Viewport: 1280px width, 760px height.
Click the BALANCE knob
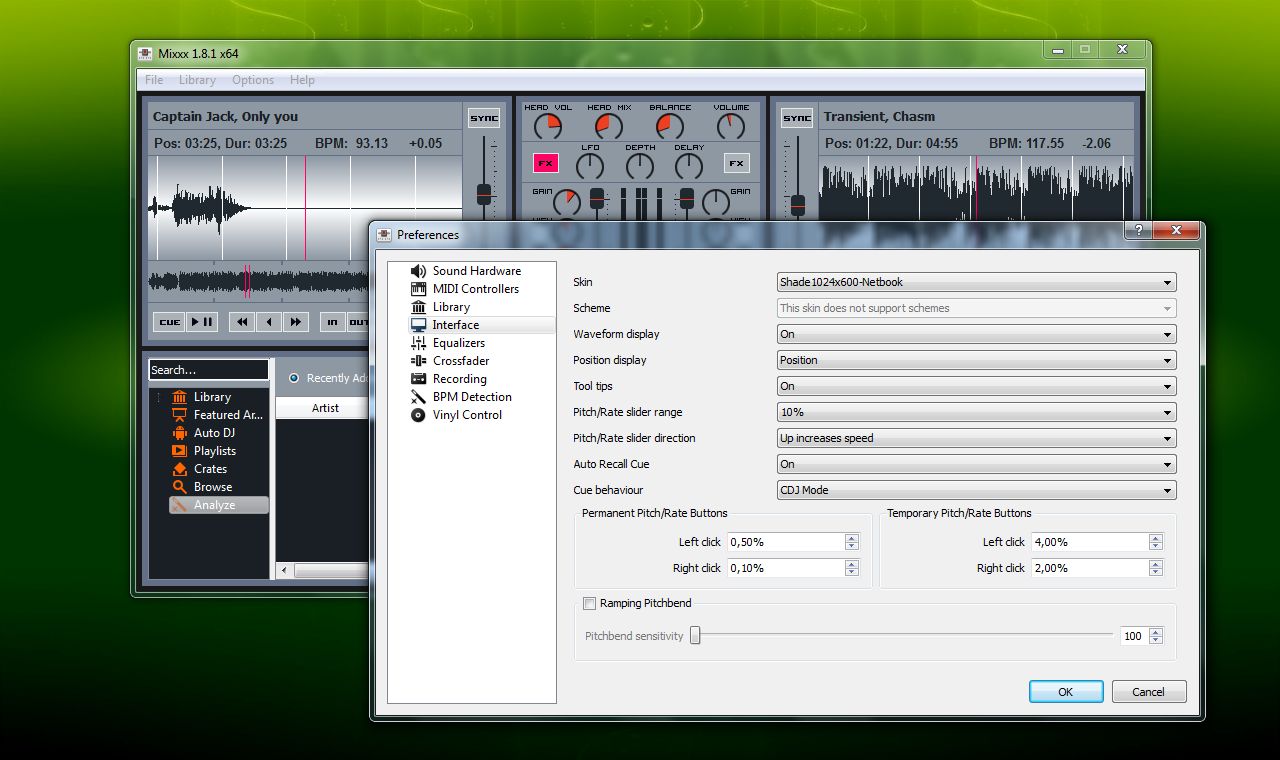669,126
